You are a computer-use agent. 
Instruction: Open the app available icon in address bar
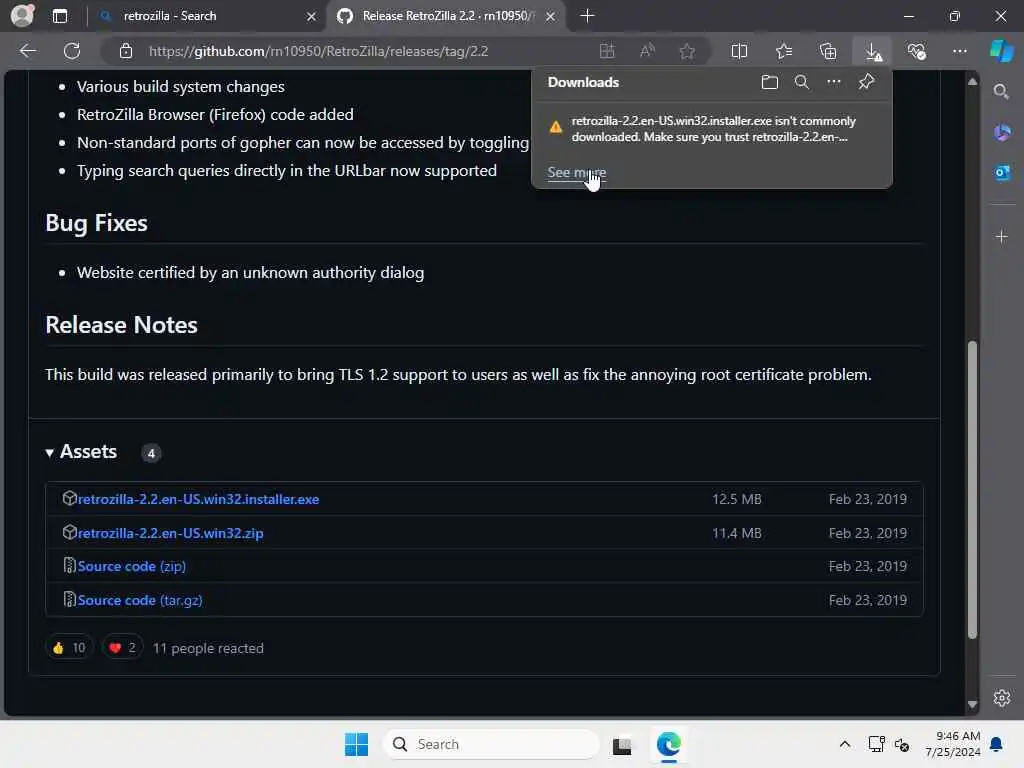(x=607, y=51)
